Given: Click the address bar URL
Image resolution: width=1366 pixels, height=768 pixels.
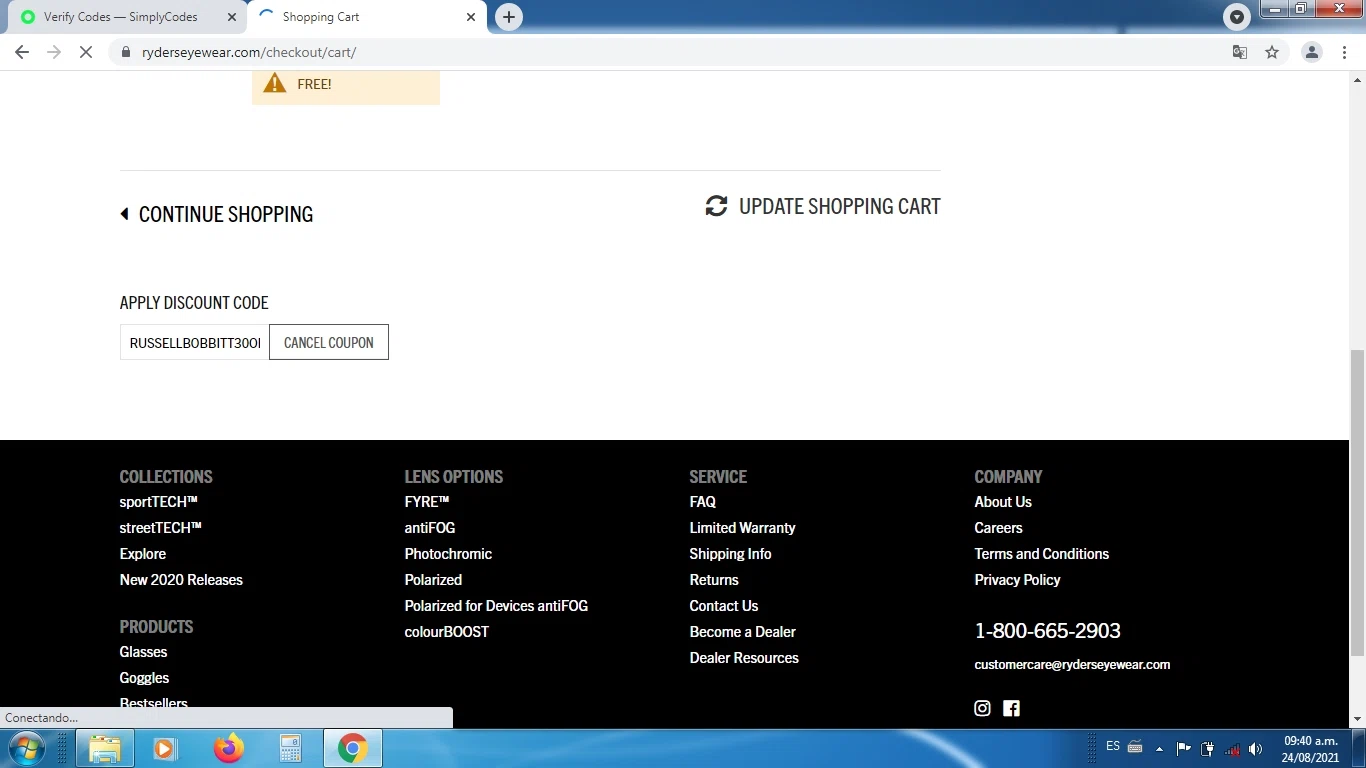Looking at the screenshot, I should (x=249, y=52).
